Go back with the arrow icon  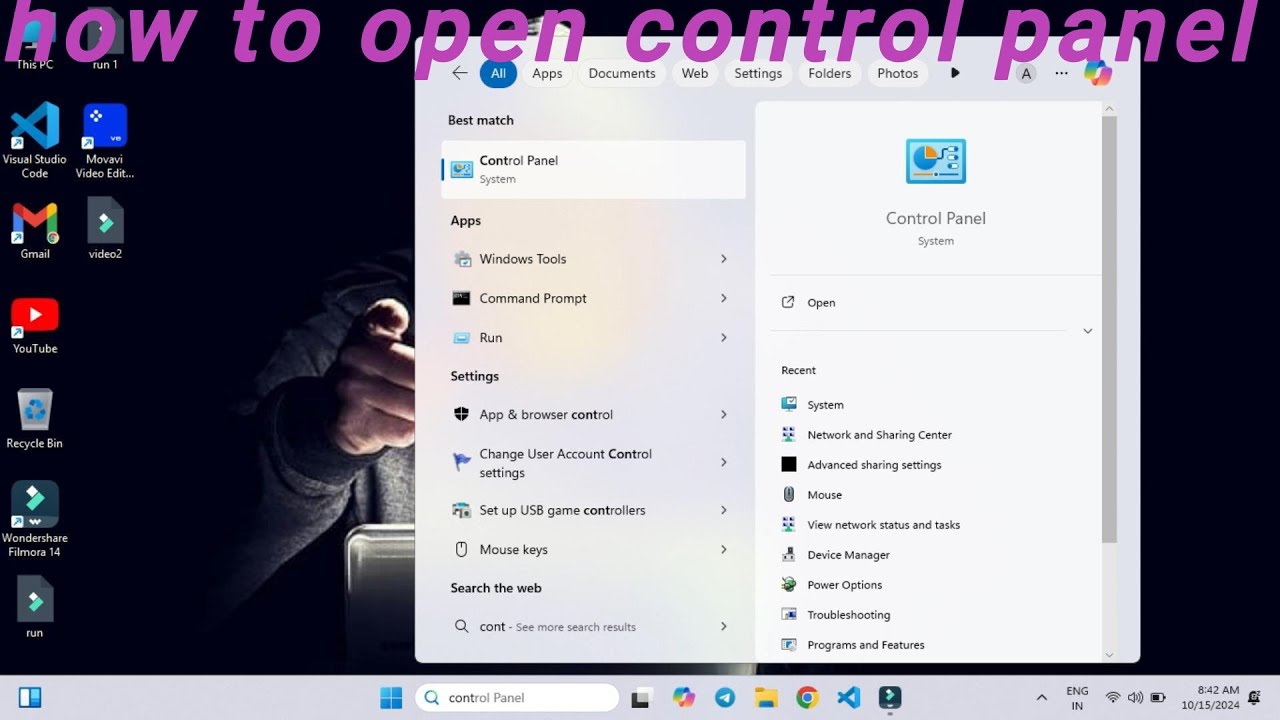[460, 73]
